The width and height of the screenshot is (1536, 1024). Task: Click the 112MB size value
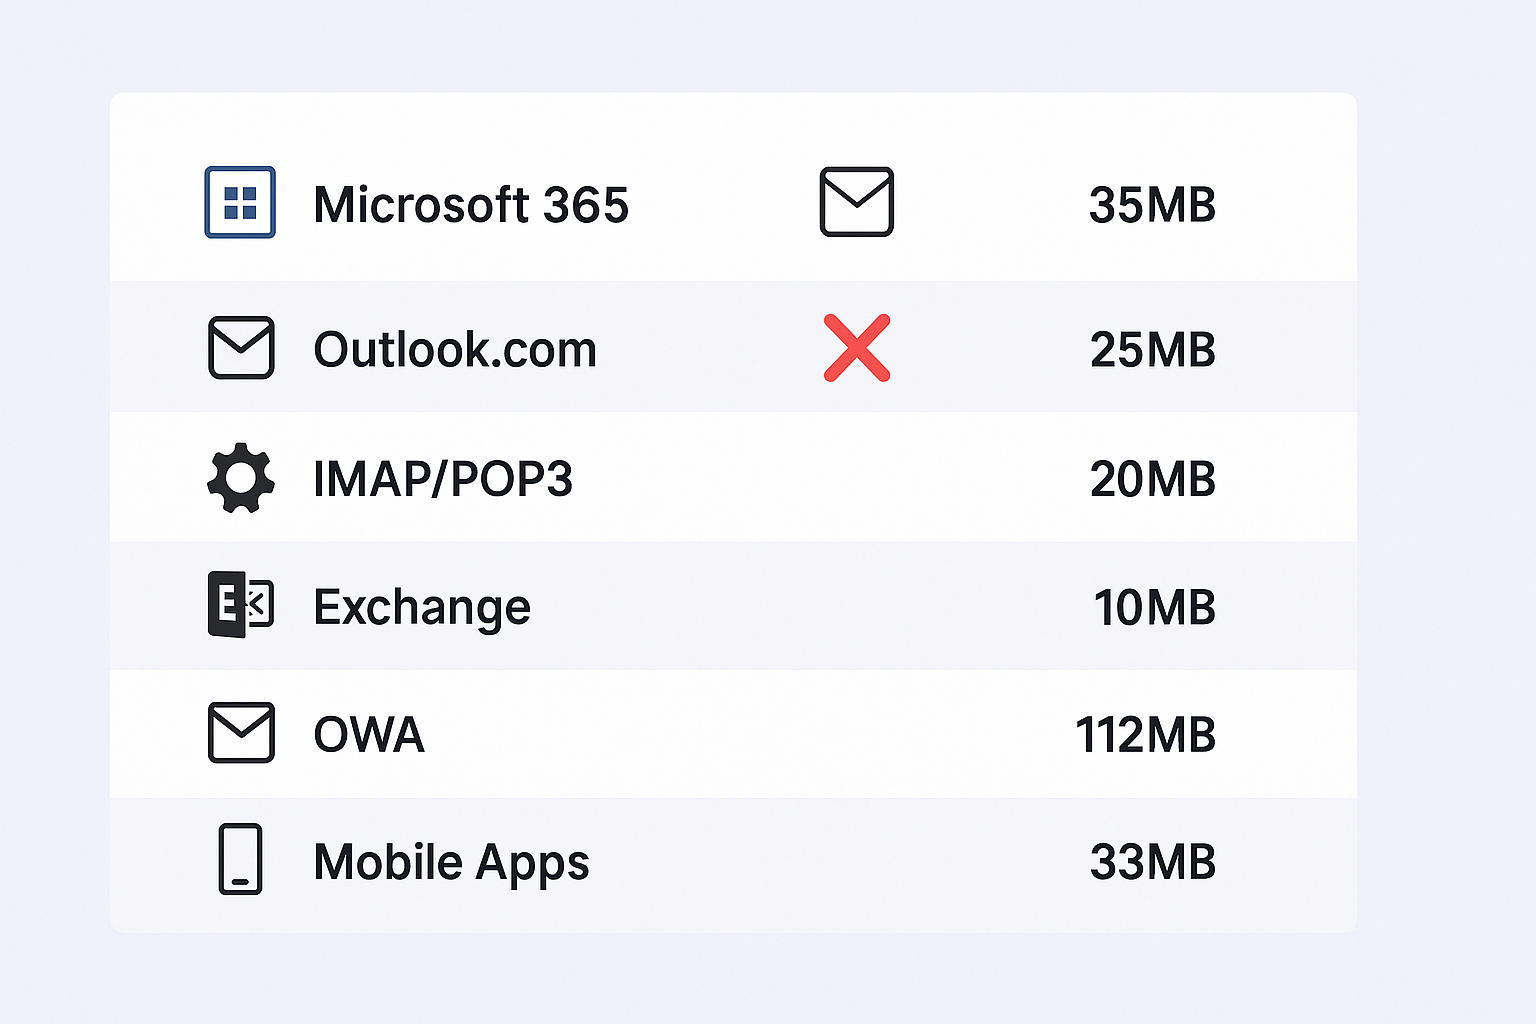[1146, 735]
